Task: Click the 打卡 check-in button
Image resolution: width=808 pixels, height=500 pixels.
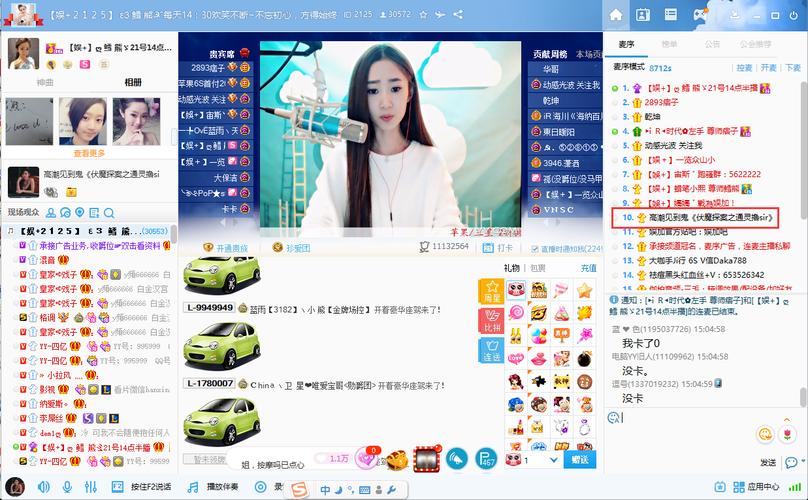Action: tap(497, 248)
